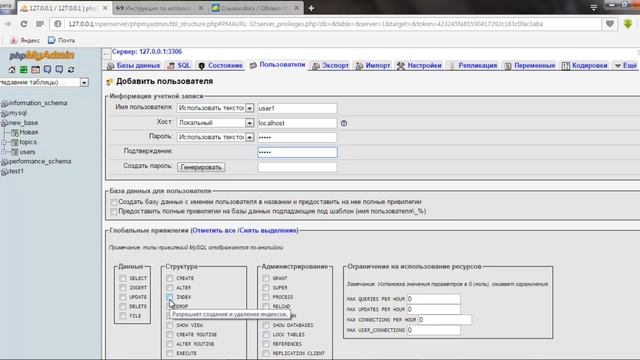Reload the page with the browser refresh icon
The image size is (640, 360).
click(24, 24)
